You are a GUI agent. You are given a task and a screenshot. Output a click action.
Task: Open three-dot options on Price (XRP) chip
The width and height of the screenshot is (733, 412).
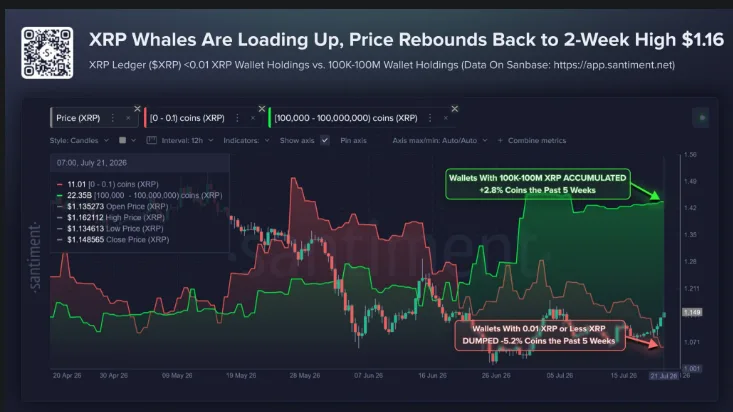pos(113,118)
